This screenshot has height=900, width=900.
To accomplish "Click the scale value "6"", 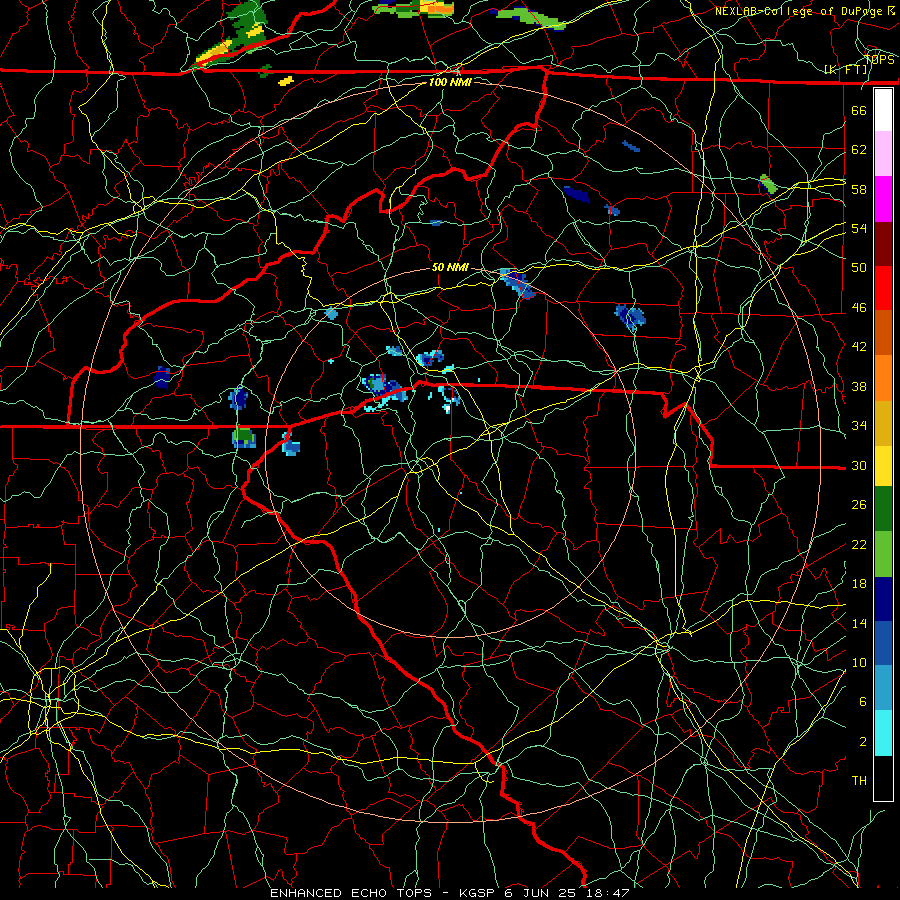I will click(x=863, y=702).
